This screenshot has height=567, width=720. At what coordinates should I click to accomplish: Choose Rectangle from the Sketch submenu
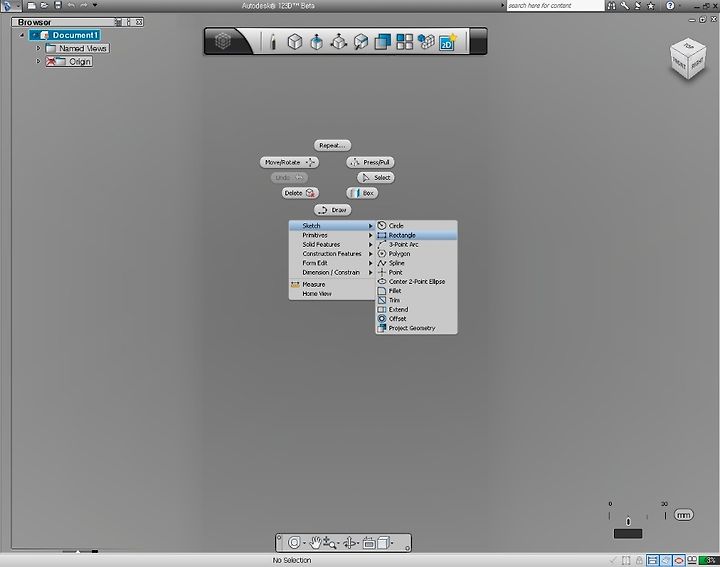click(x=416, y=235)
